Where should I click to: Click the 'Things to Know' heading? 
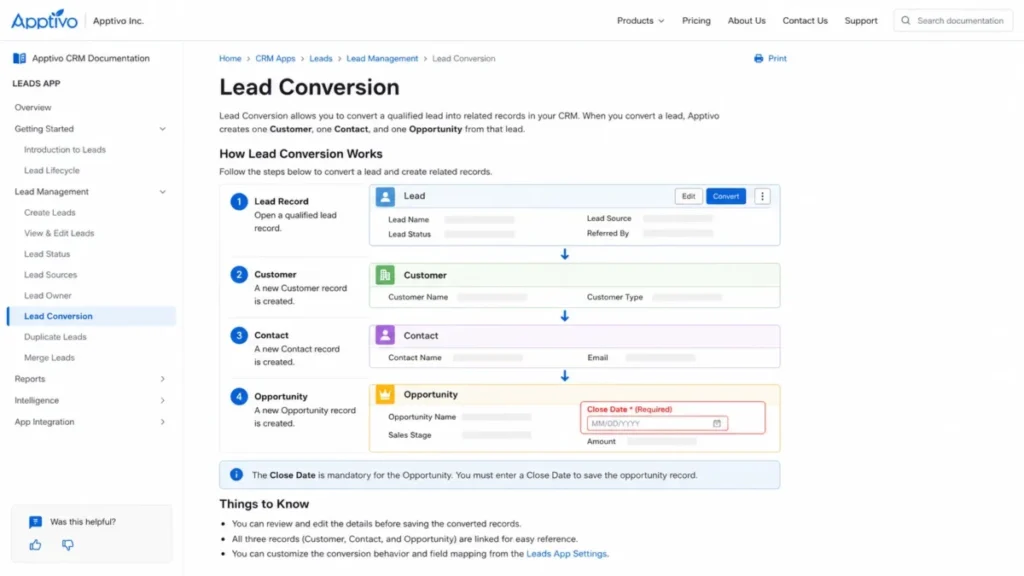[x=264, y=504]
